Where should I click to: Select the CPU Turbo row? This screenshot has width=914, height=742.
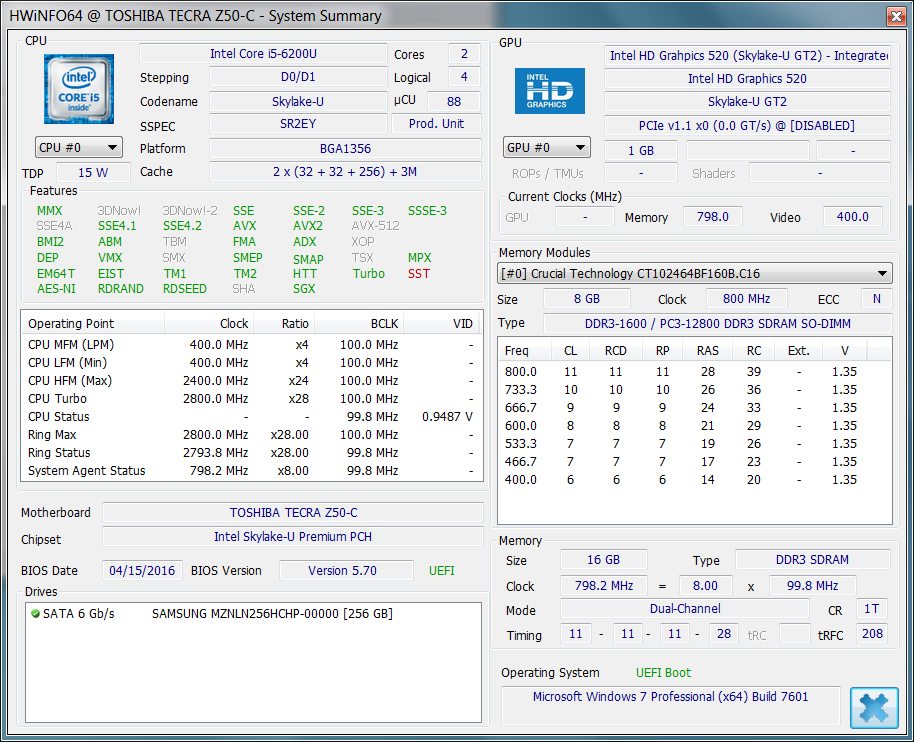click(x=252, y=399)
